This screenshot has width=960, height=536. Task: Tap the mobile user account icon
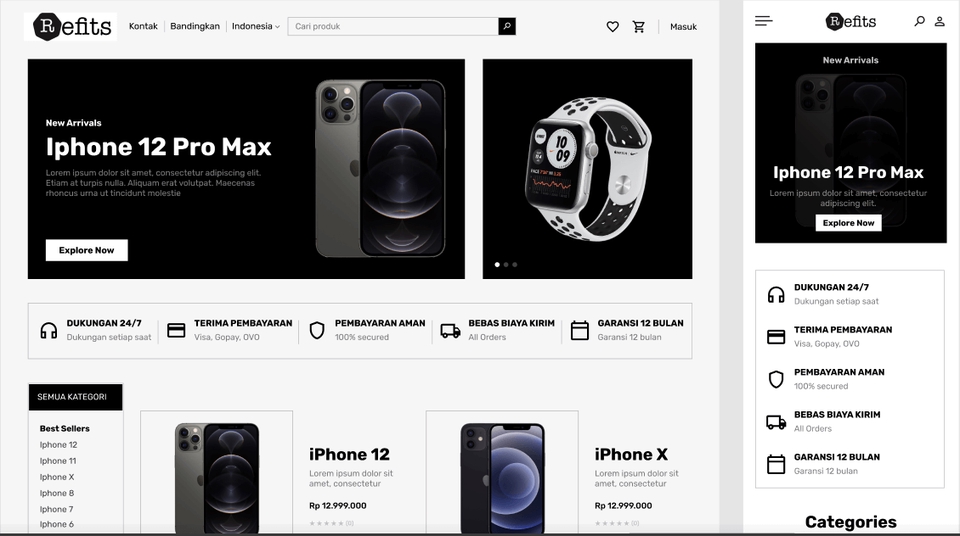point(939,21)
